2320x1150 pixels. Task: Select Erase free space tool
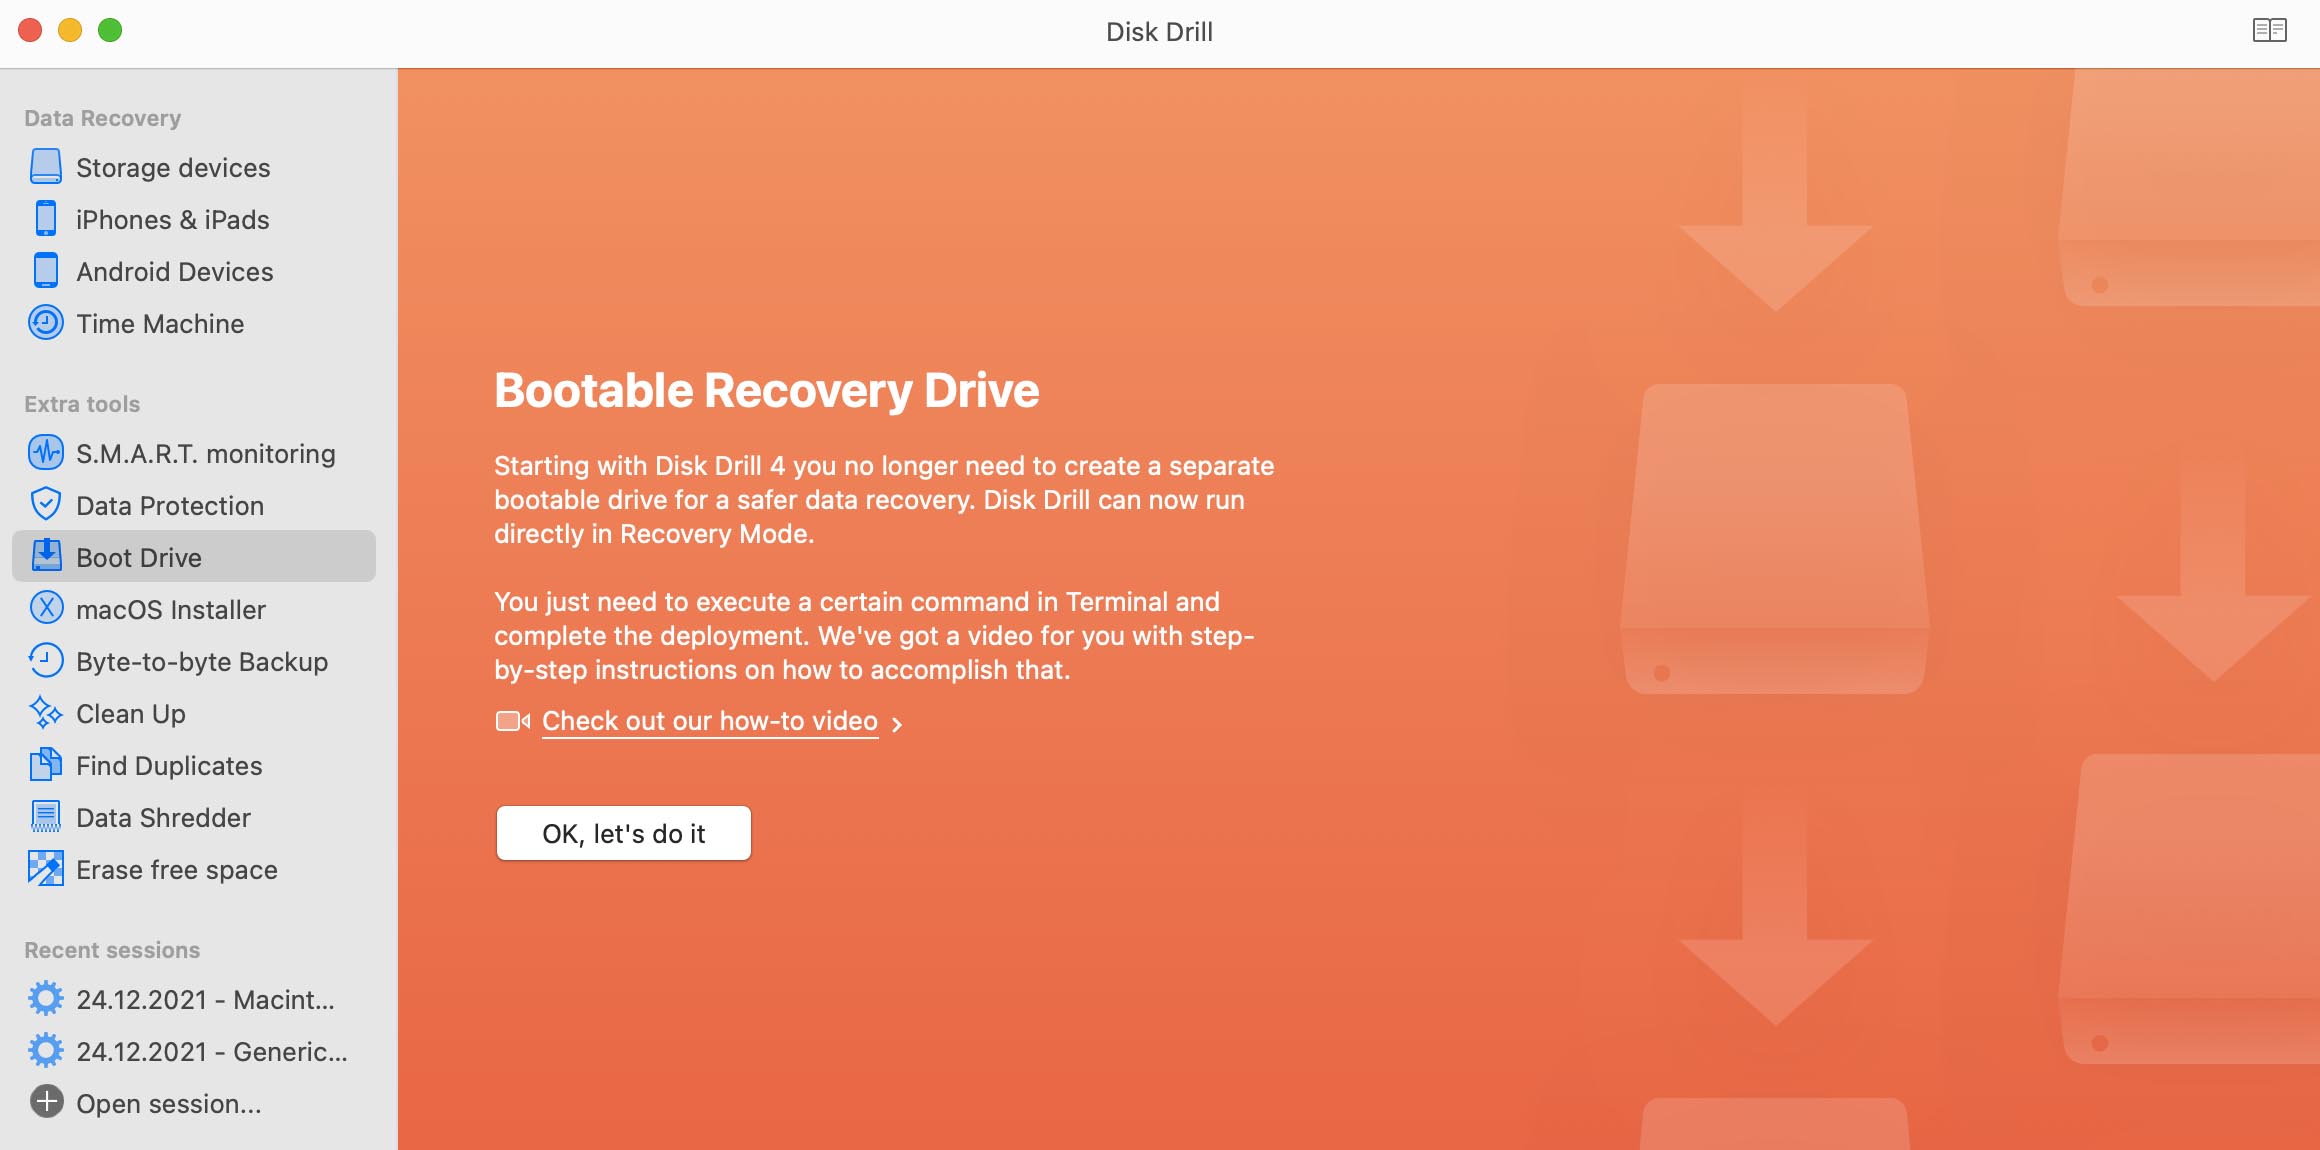[176, 869]
